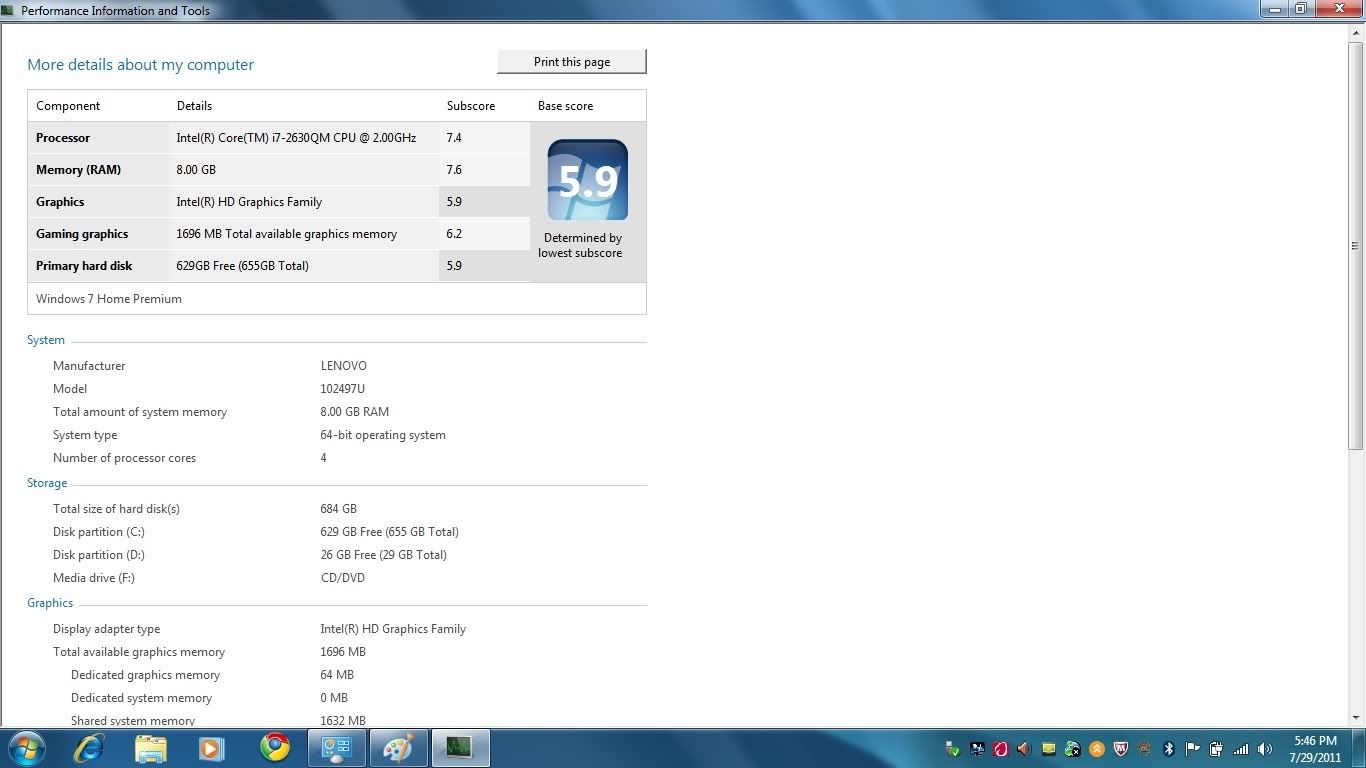Click the 'More details about my computer' heading
1366x768 pixels.
pos(140,64)
